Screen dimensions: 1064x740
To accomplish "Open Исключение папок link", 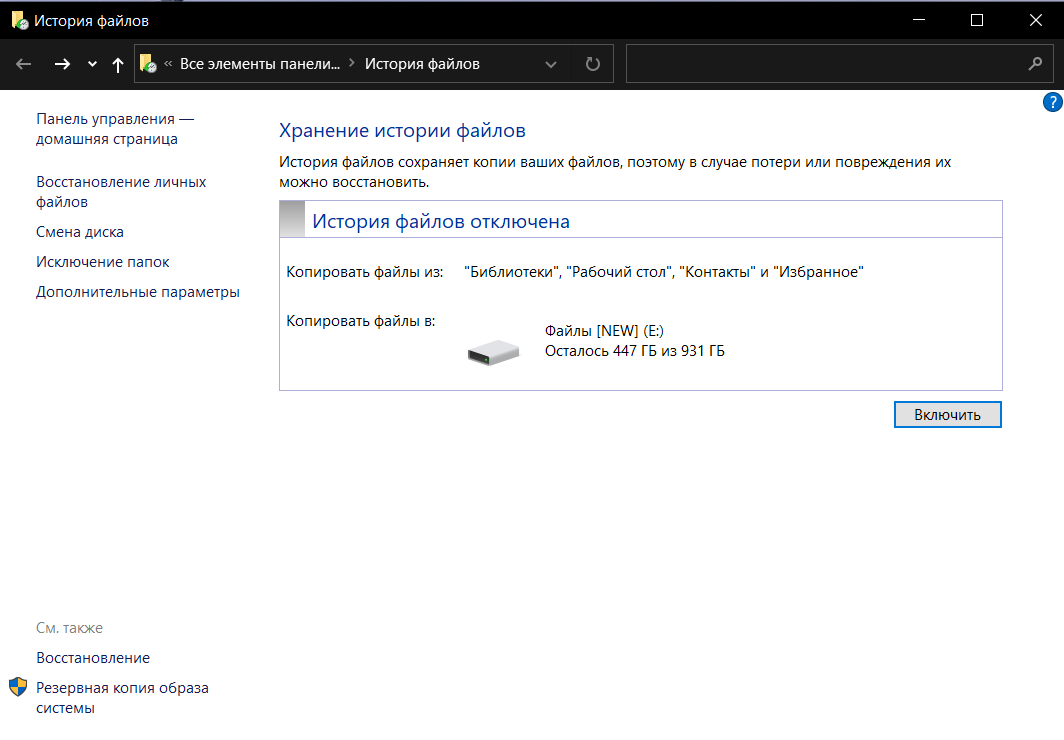I will 102,262.
